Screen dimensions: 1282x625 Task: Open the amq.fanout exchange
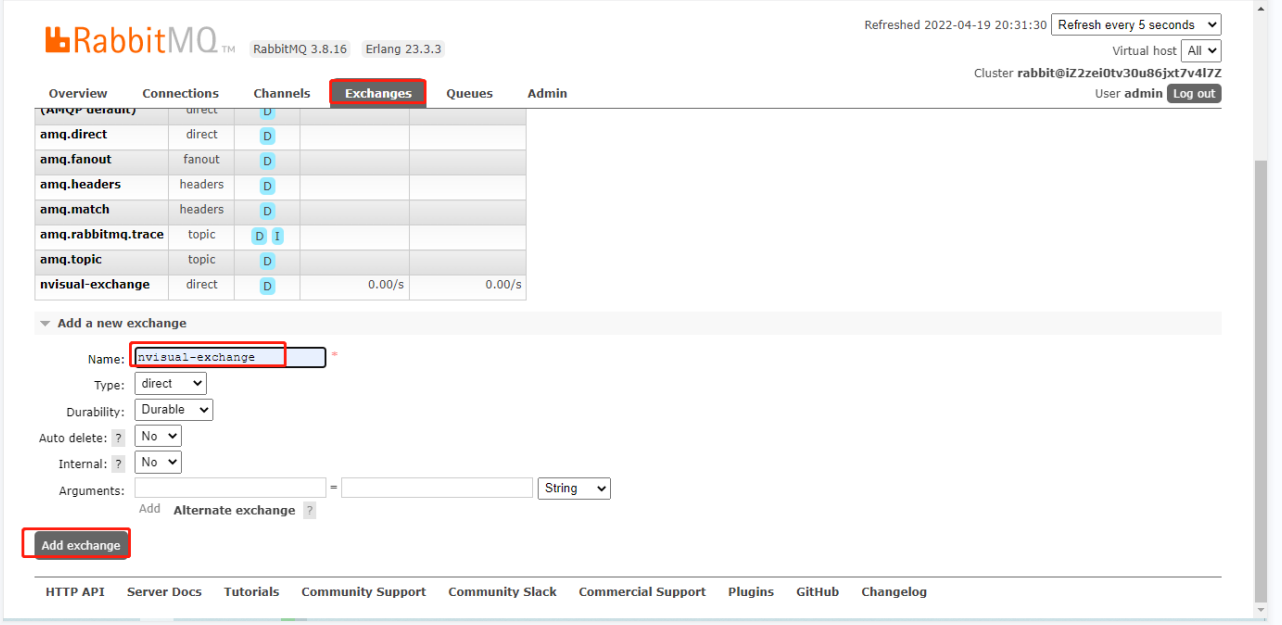[x=76, y=159]
